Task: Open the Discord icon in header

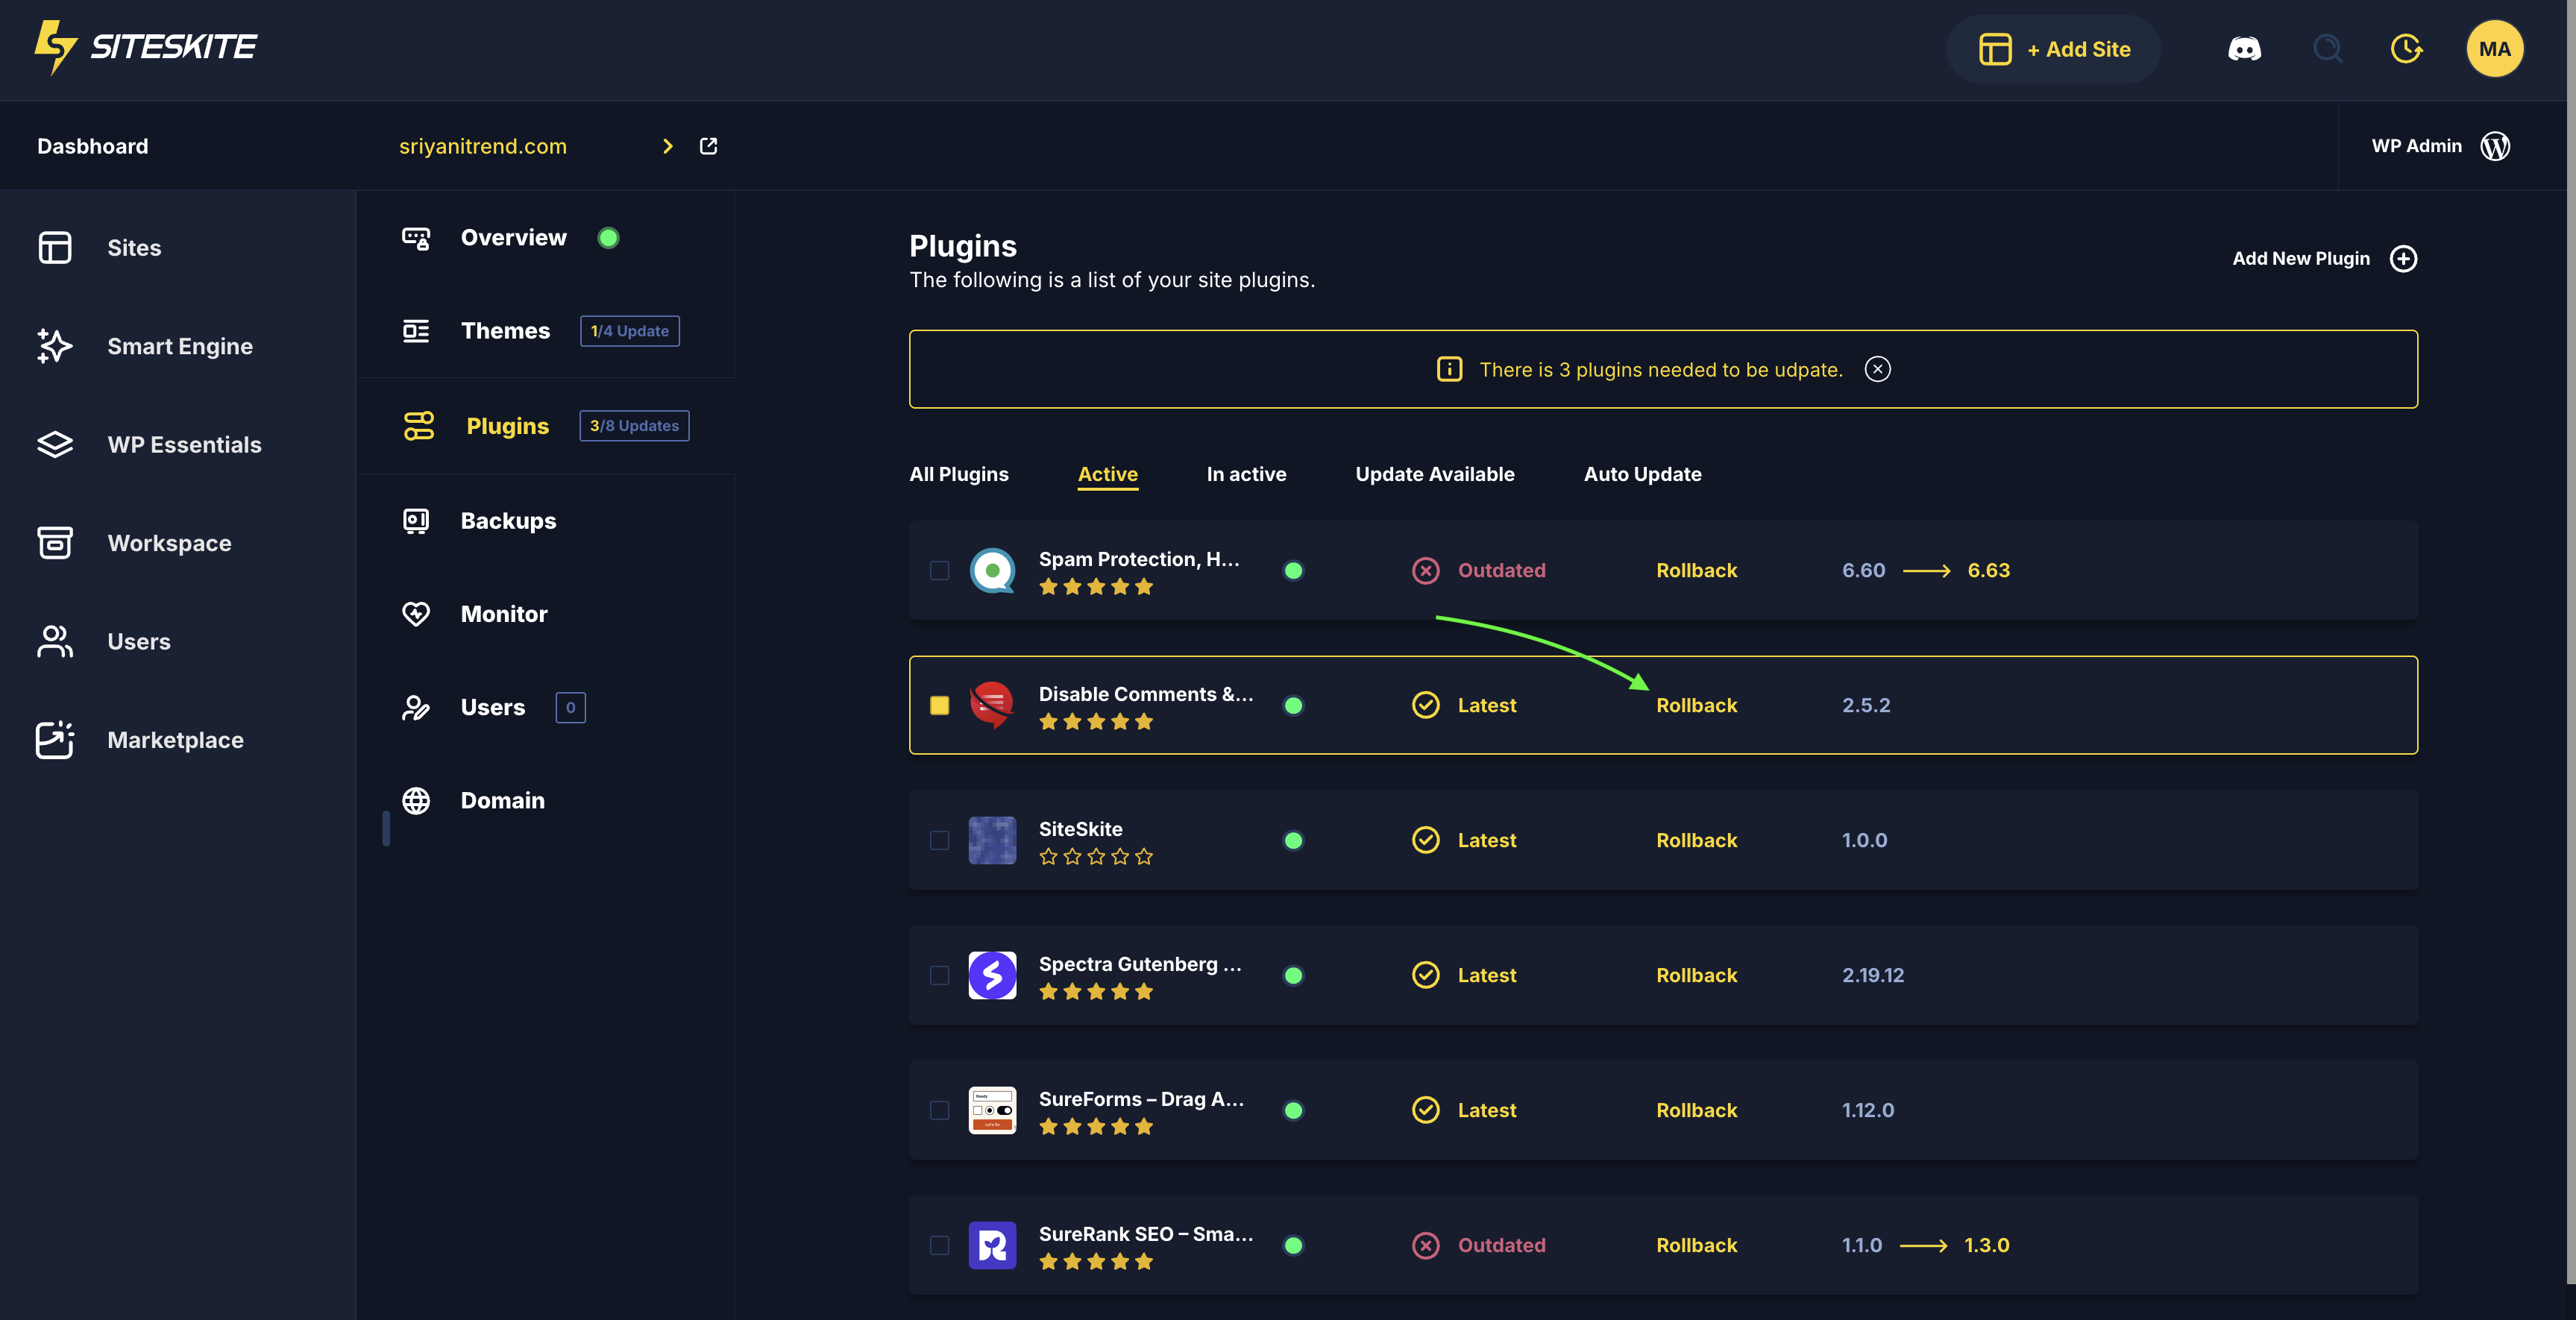Action: [2244, 49]
